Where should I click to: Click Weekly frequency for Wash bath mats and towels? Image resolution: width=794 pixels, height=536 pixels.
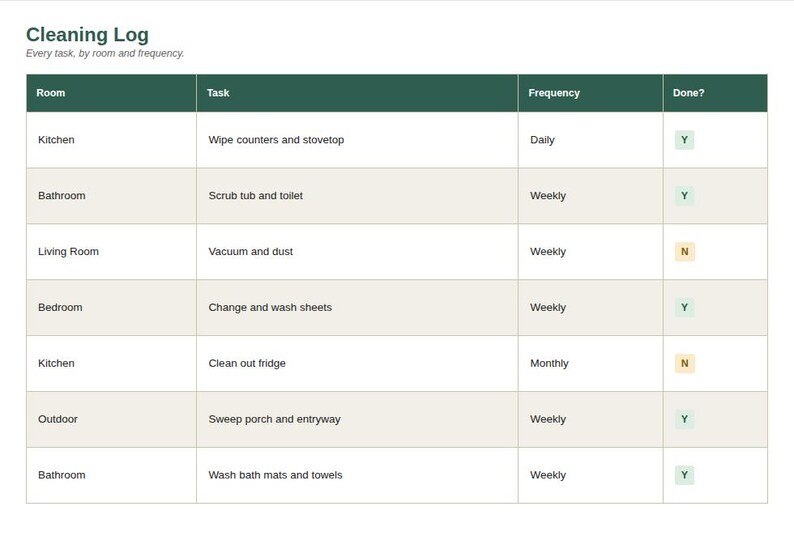[x=590, y=475]
